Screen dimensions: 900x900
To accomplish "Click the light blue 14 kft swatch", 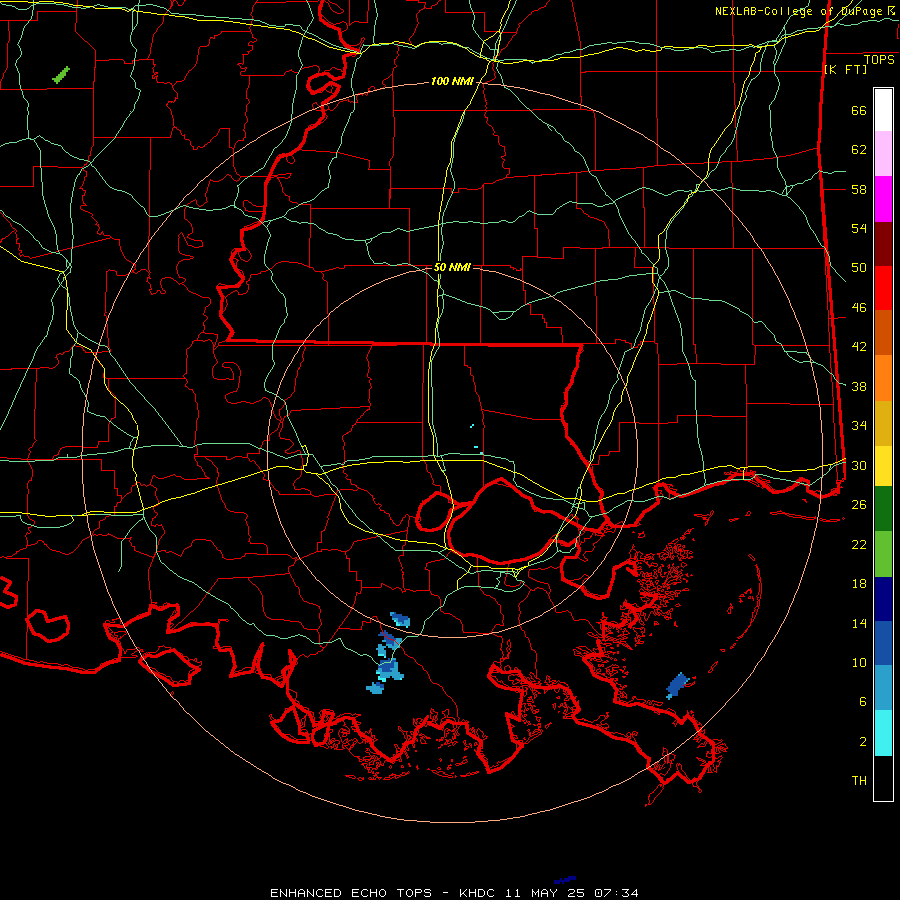I will (883, 688).
